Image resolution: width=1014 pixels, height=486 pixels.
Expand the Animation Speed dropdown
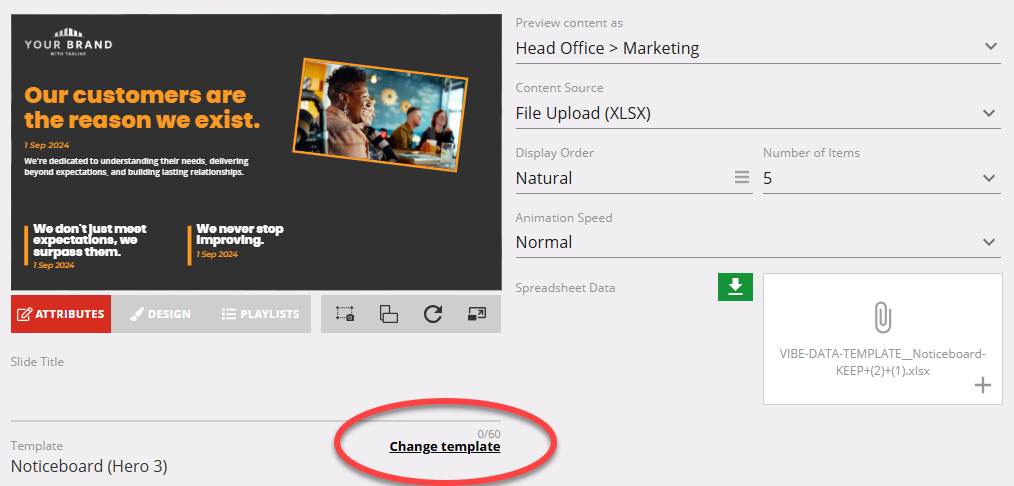click(990, 242)
